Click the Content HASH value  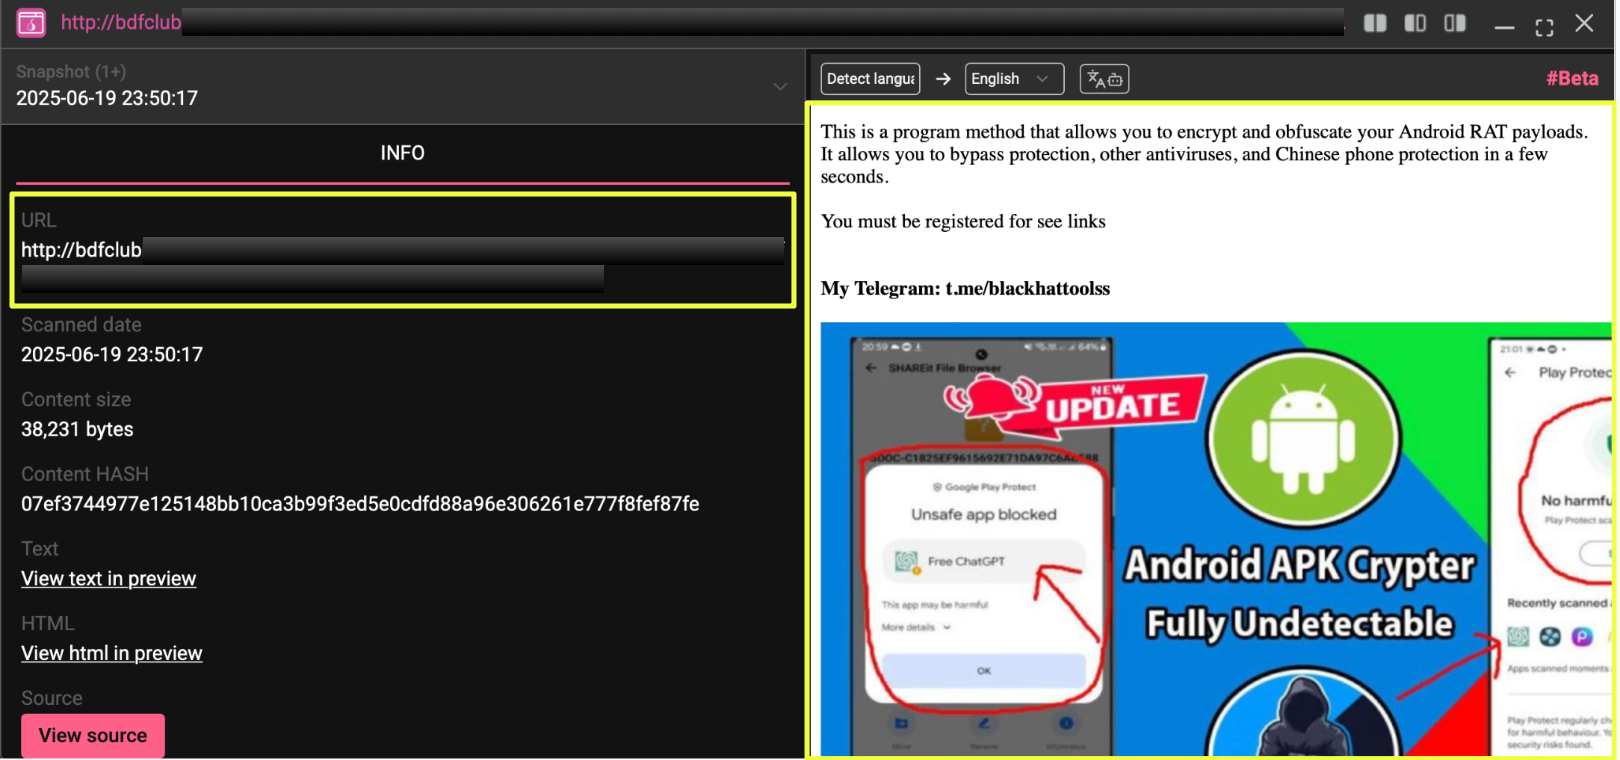tap(360, 504)
